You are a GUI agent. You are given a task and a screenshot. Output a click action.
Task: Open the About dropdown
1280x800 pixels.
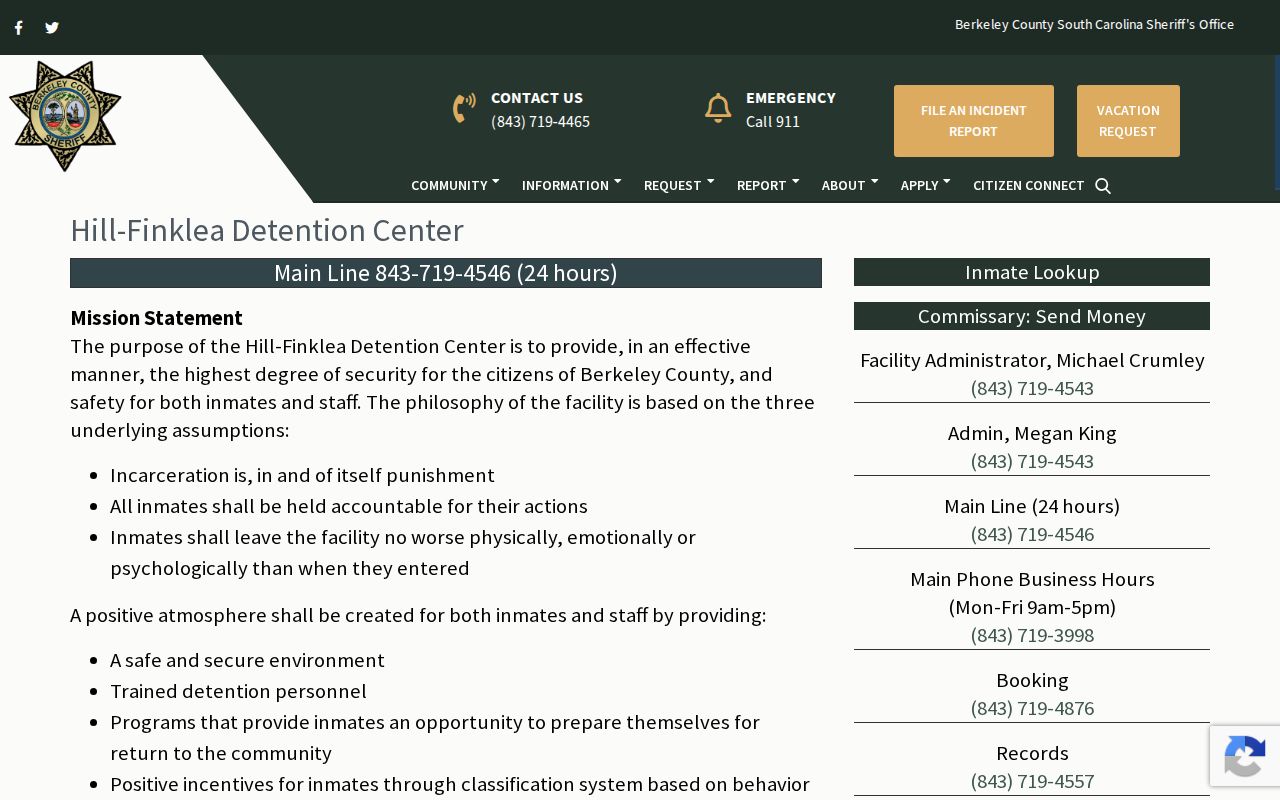coord(850,185)
